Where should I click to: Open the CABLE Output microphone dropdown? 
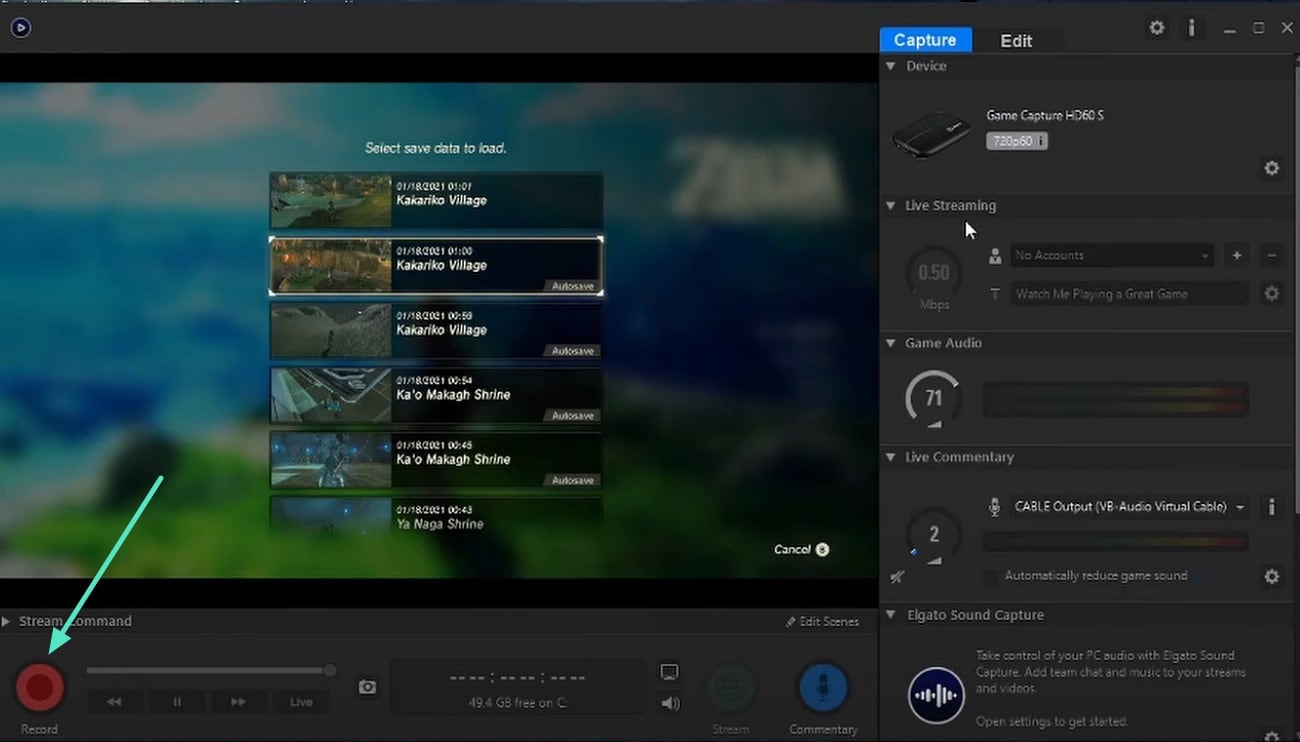(1129, 507)
